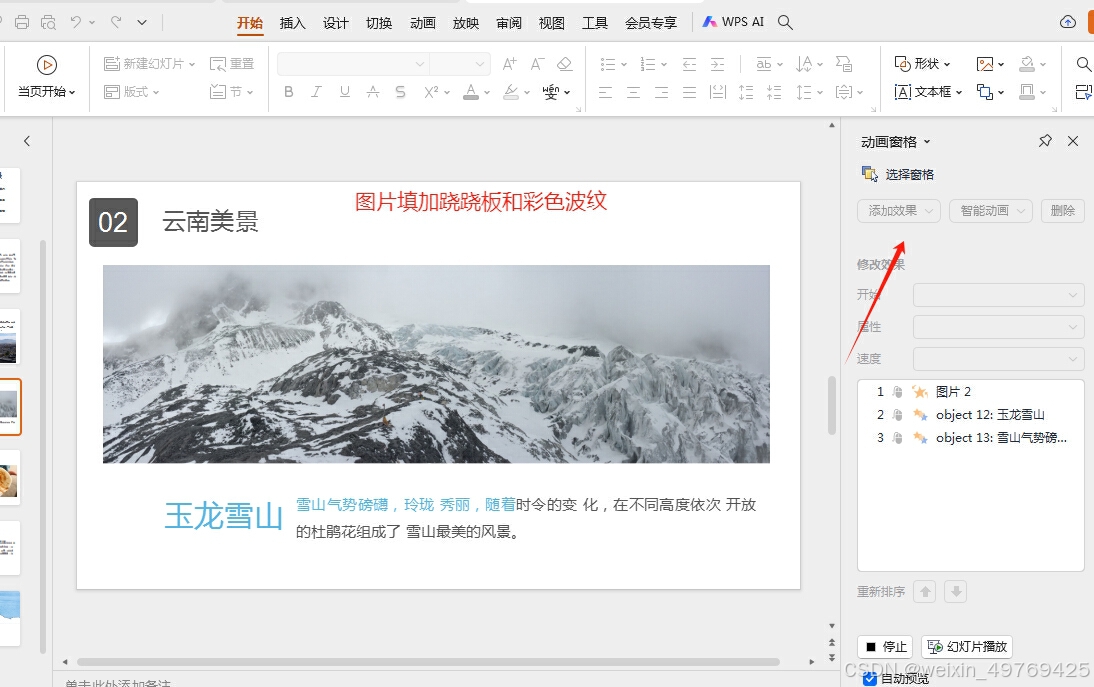Open quick access toolbar customize dropdown

point(142,22)
